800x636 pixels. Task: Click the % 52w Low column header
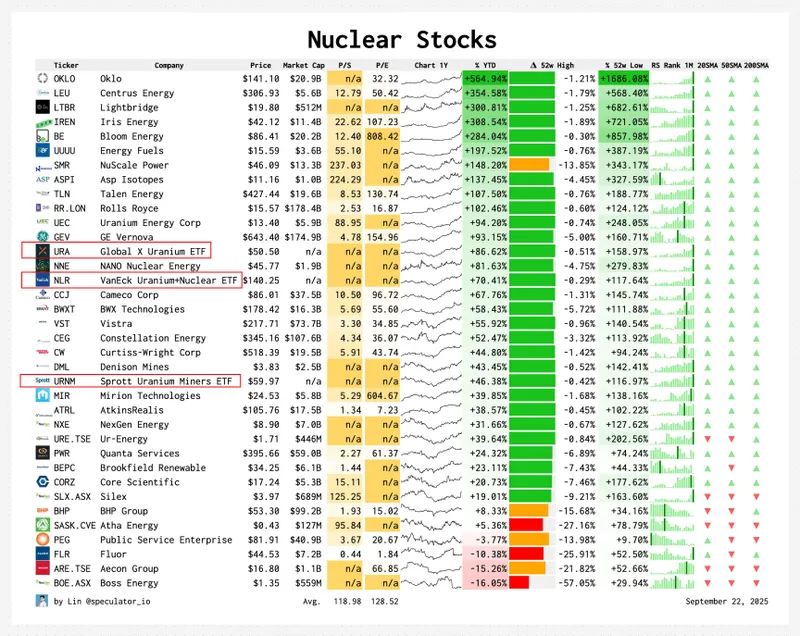(x=624, y=65)
